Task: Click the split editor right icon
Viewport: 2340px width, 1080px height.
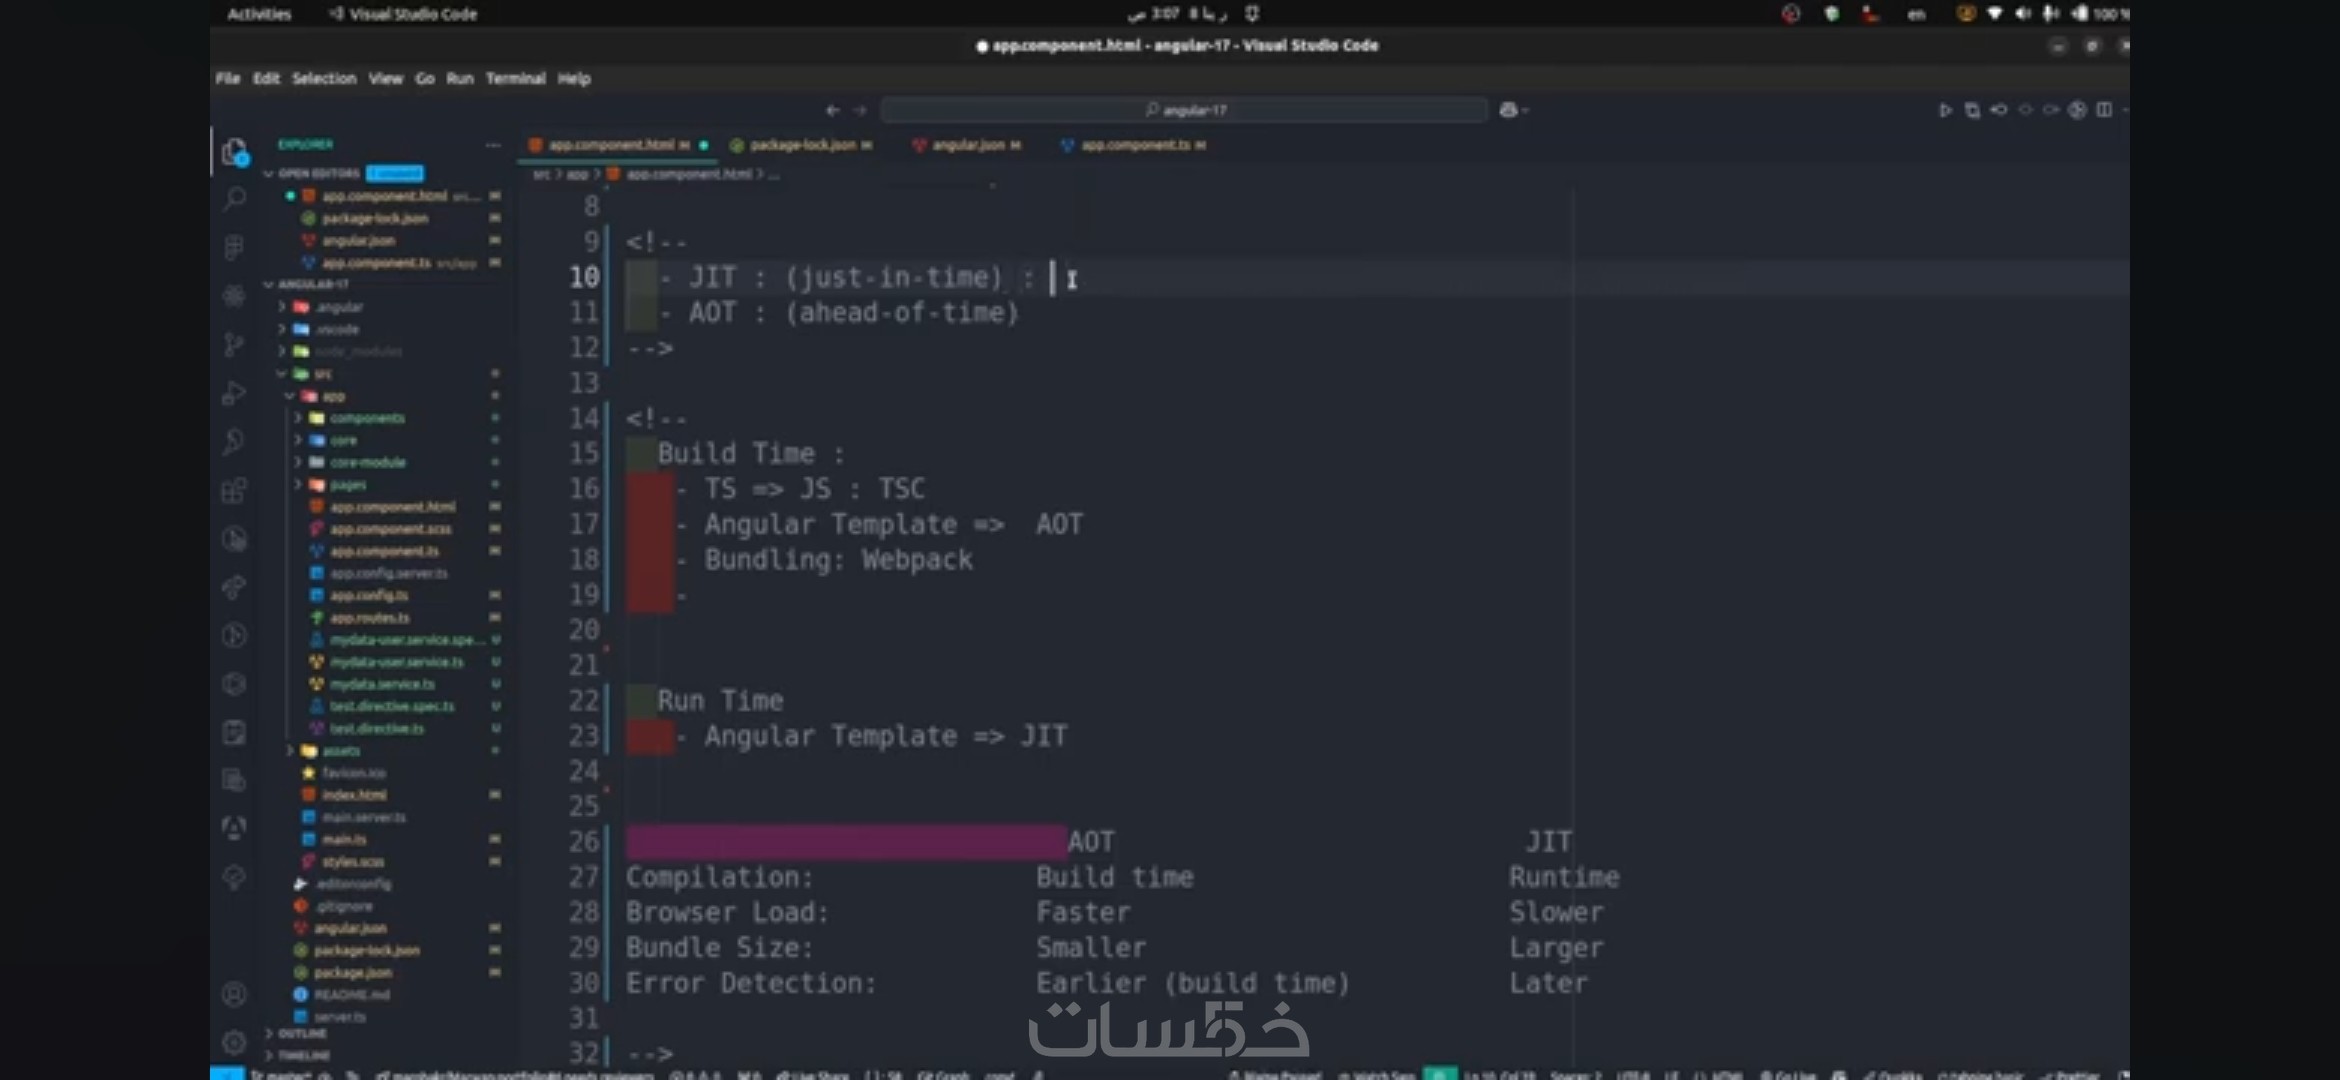Action: pyautogui.click(x=2104, y=110)
